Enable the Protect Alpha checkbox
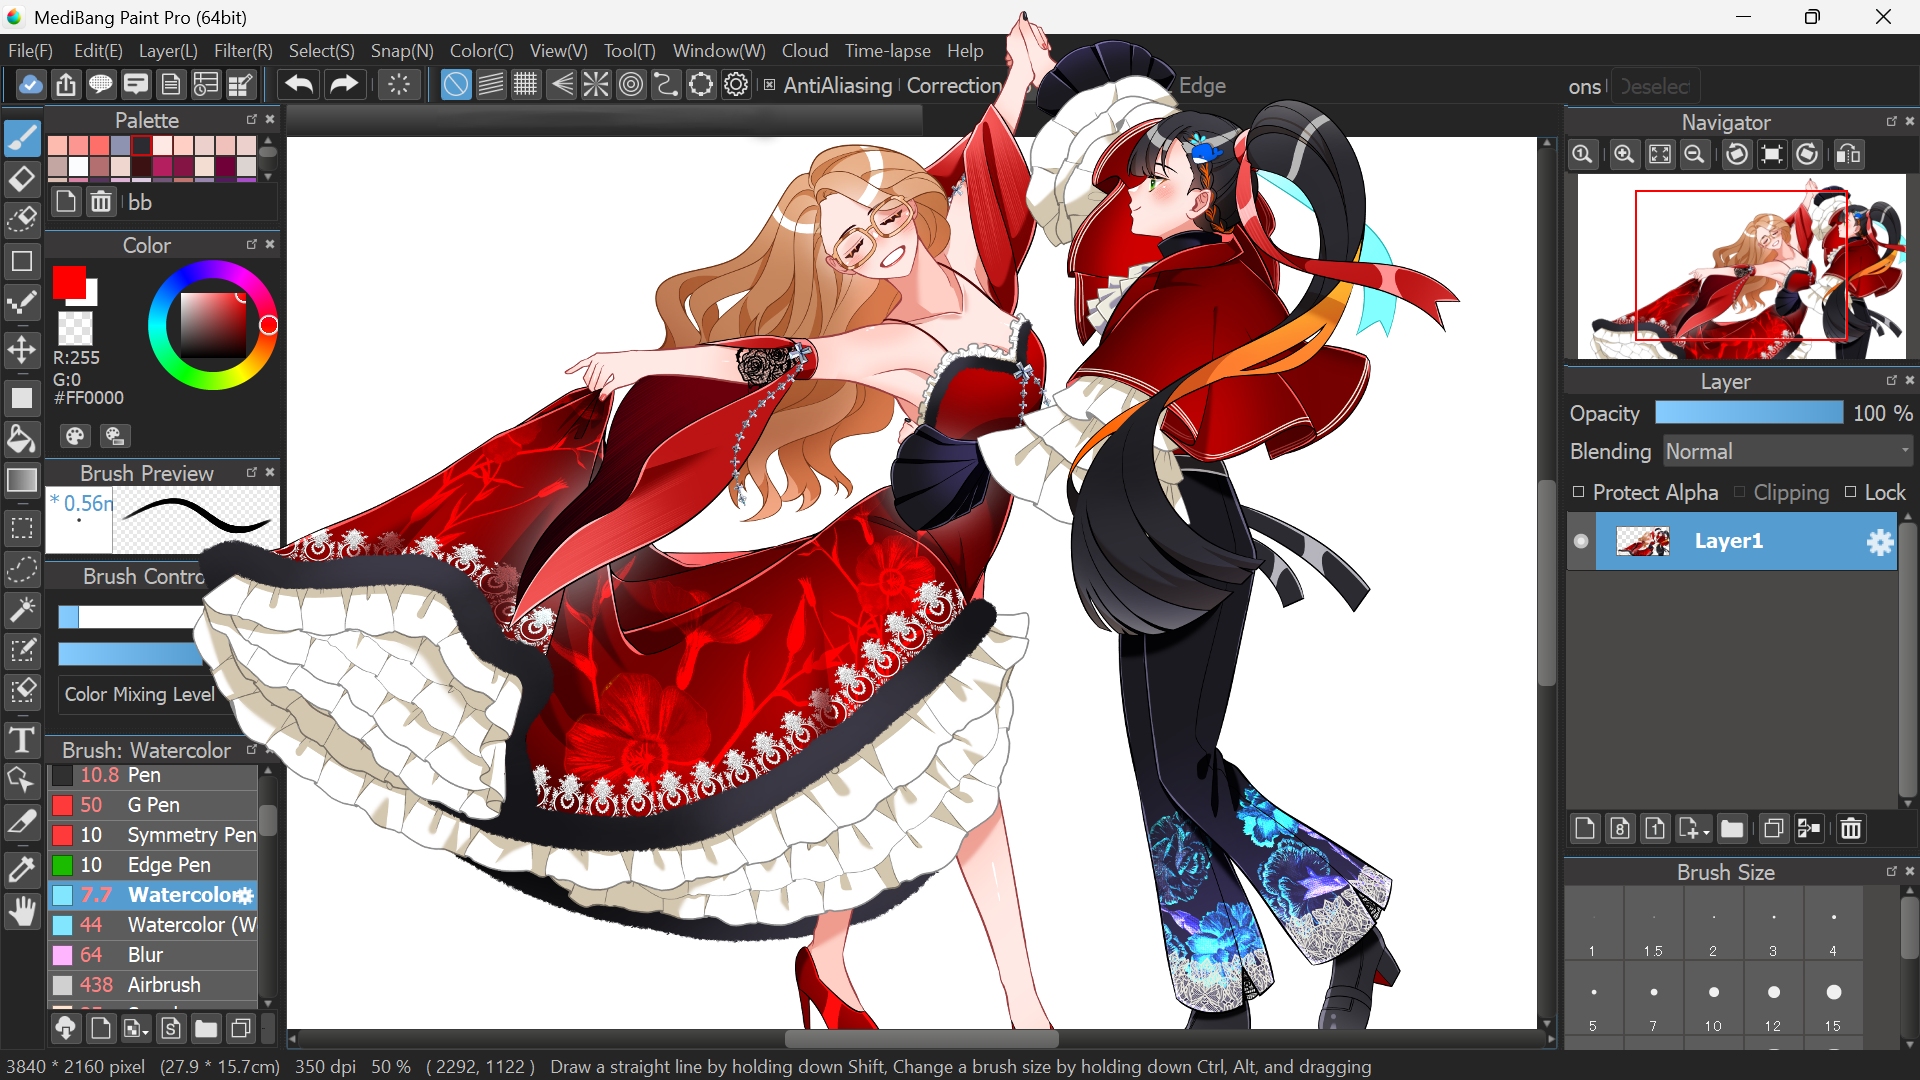This screenshot has width=1920, height=1080. pos(1579,492)
